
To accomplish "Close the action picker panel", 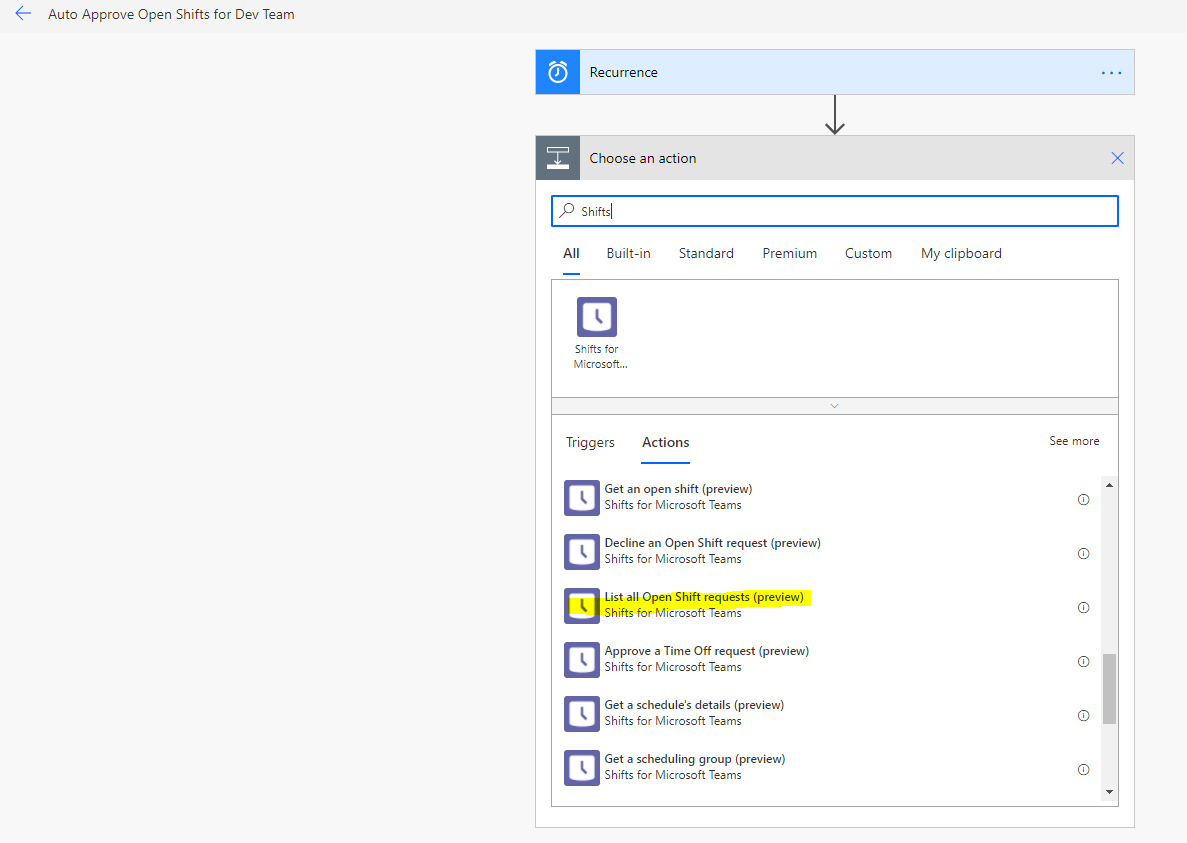I will [1117, 157].
